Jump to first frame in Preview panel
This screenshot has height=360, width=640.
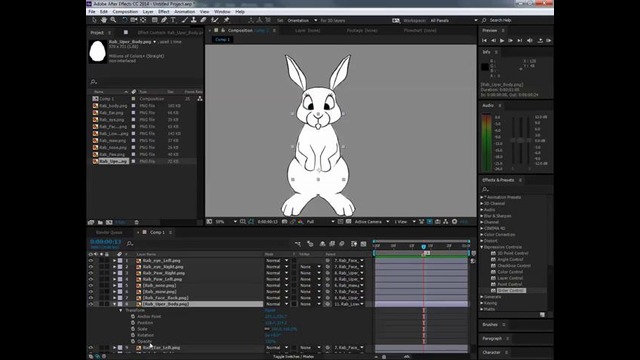pyautogui.click(x=484, y=40)
